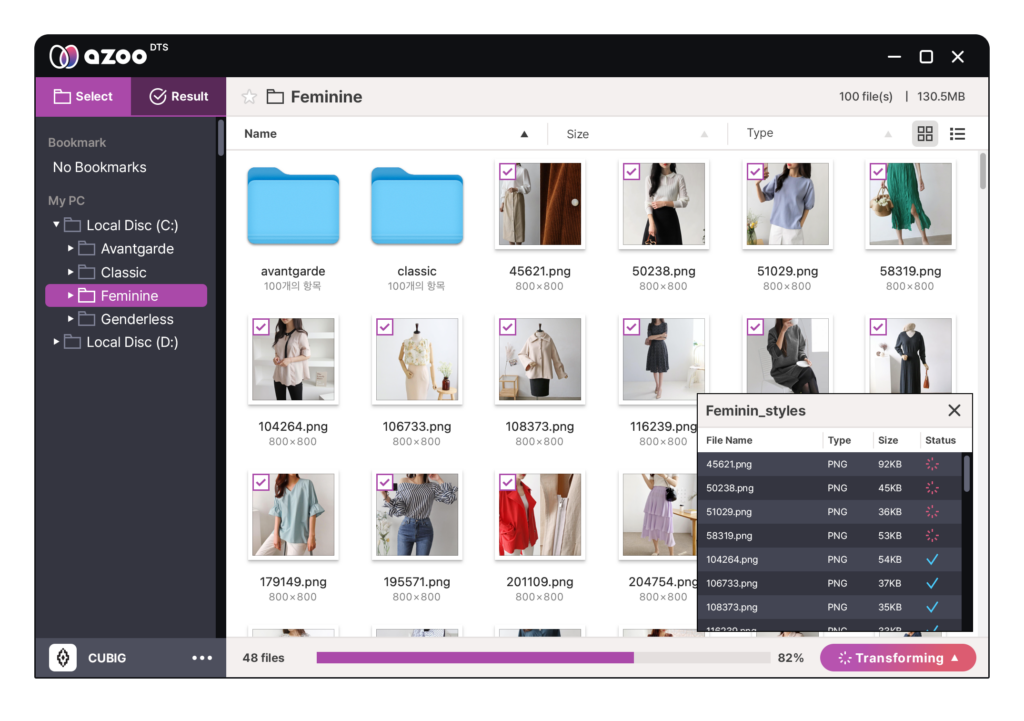Open the Select tab
Image resolution: width=1024 pixels, height=721 pixels.
(84, 97)
